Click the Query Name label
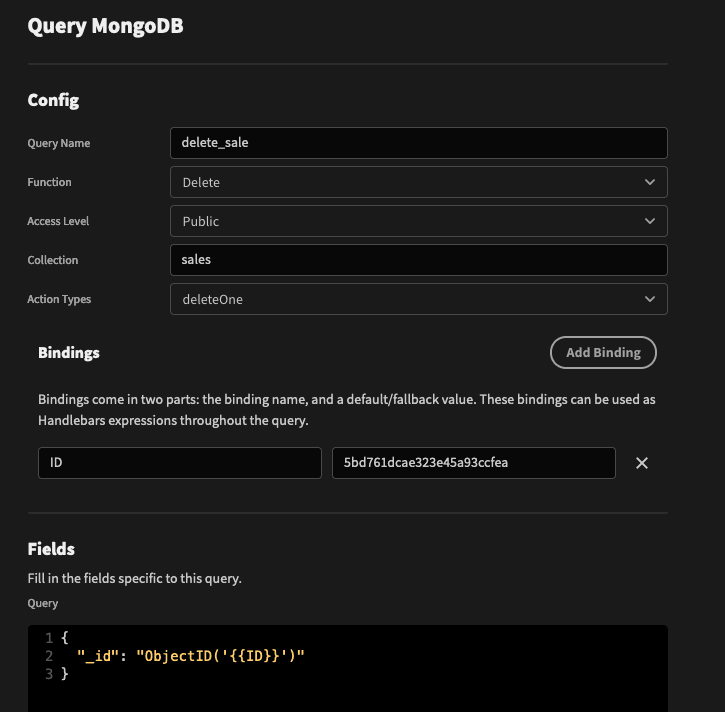Image resolution: width=725 pixels, height=712 pixels. [x=59, y=143]
